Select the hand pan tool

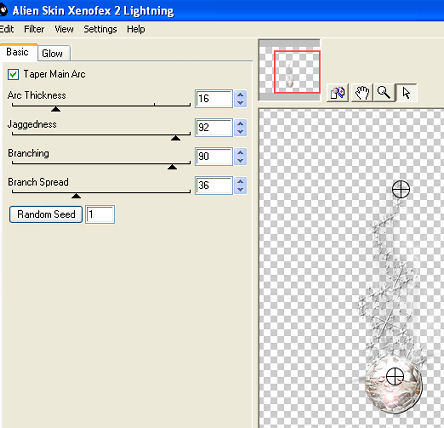tap(361, 92)
